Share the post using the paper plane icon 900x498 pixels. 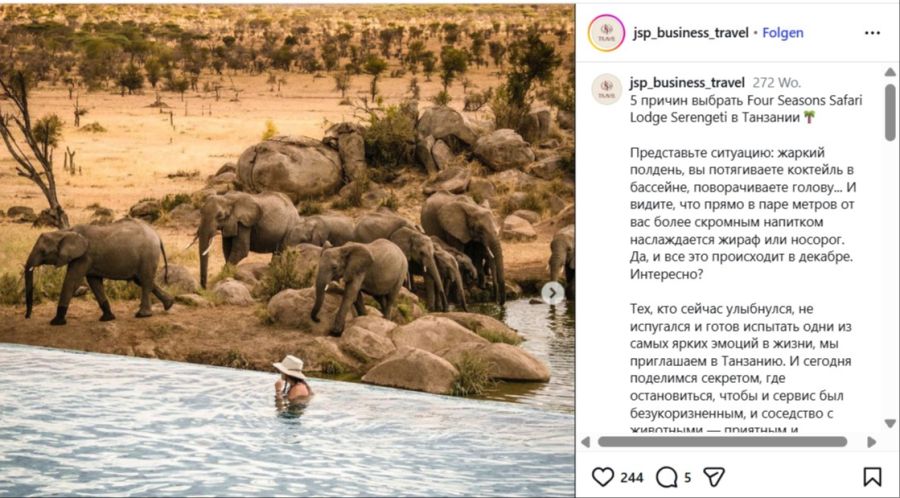coord(713,477)
